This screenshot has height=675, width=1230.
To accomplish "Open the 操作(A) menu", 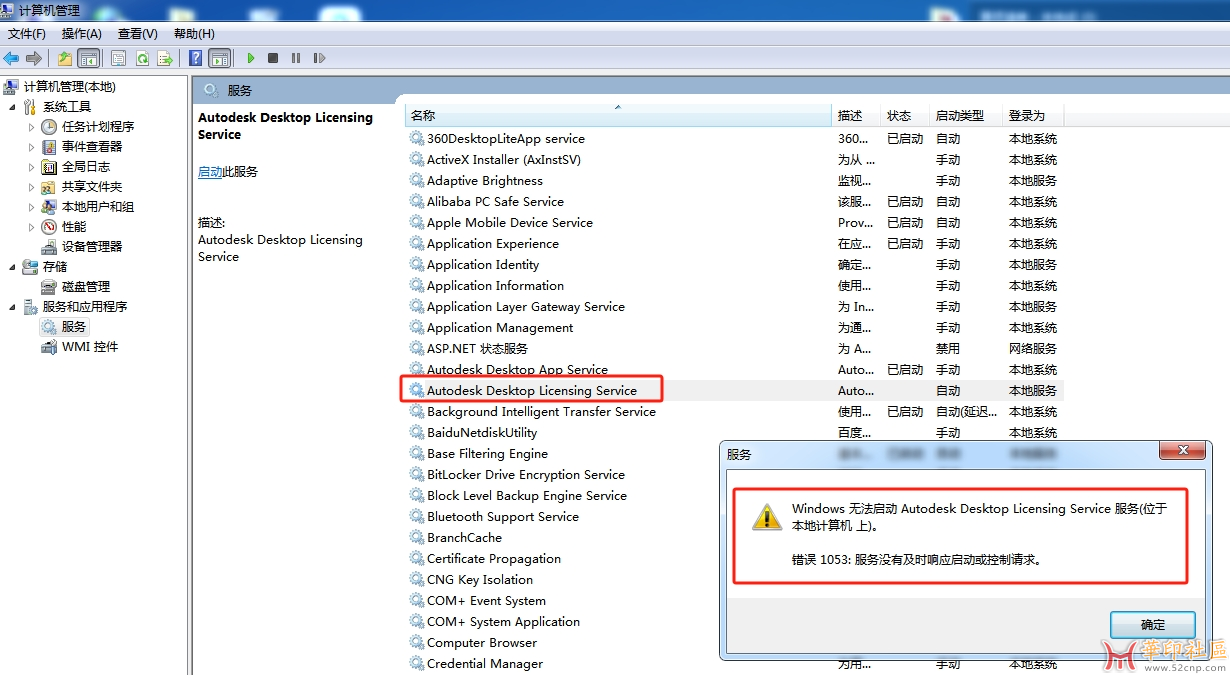I will 81,34.
